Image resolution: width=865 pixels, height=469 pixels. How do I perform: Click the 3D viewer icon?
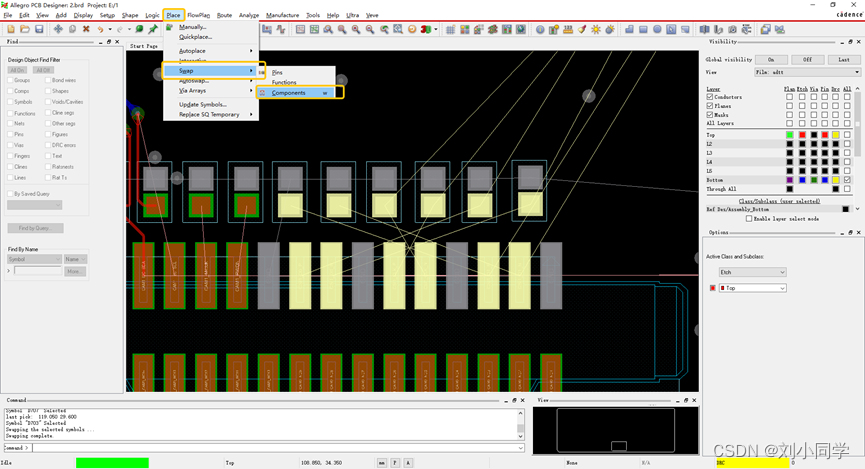(425, 29)
